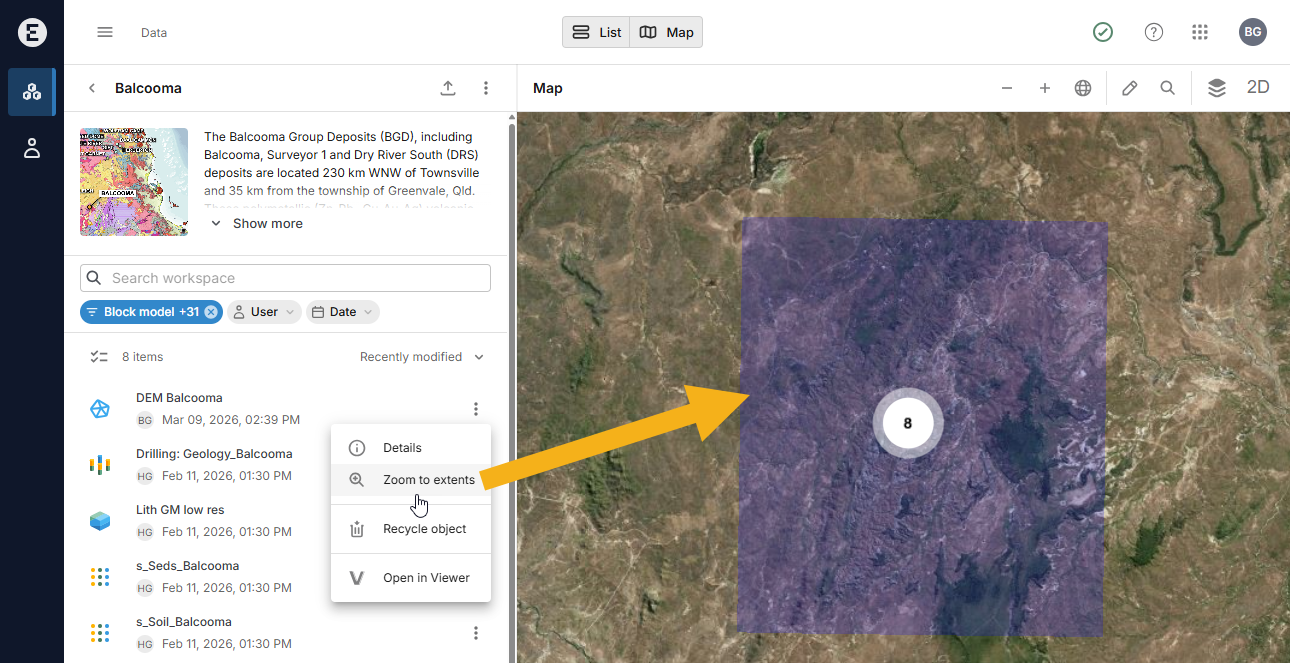Zoom in using the plus icon

(x=1044, y=88)
